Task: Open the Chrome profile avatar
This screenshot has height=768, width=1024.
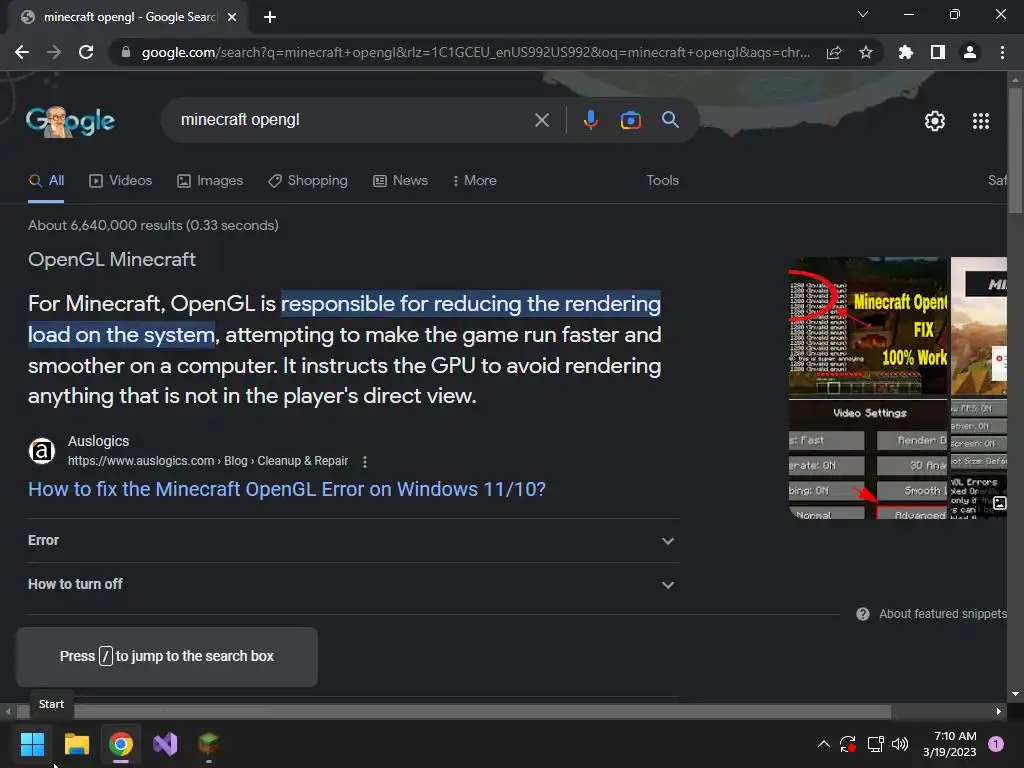Action: point(970,52)
